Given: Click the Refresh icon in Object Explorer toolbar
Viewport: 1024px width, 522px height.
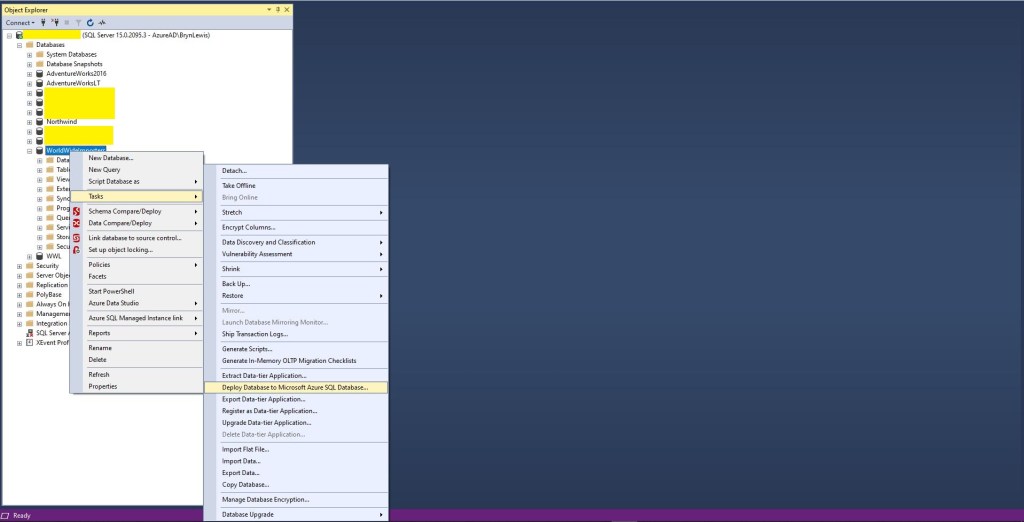Looking at the screenshot, I should tap(90, 22).
